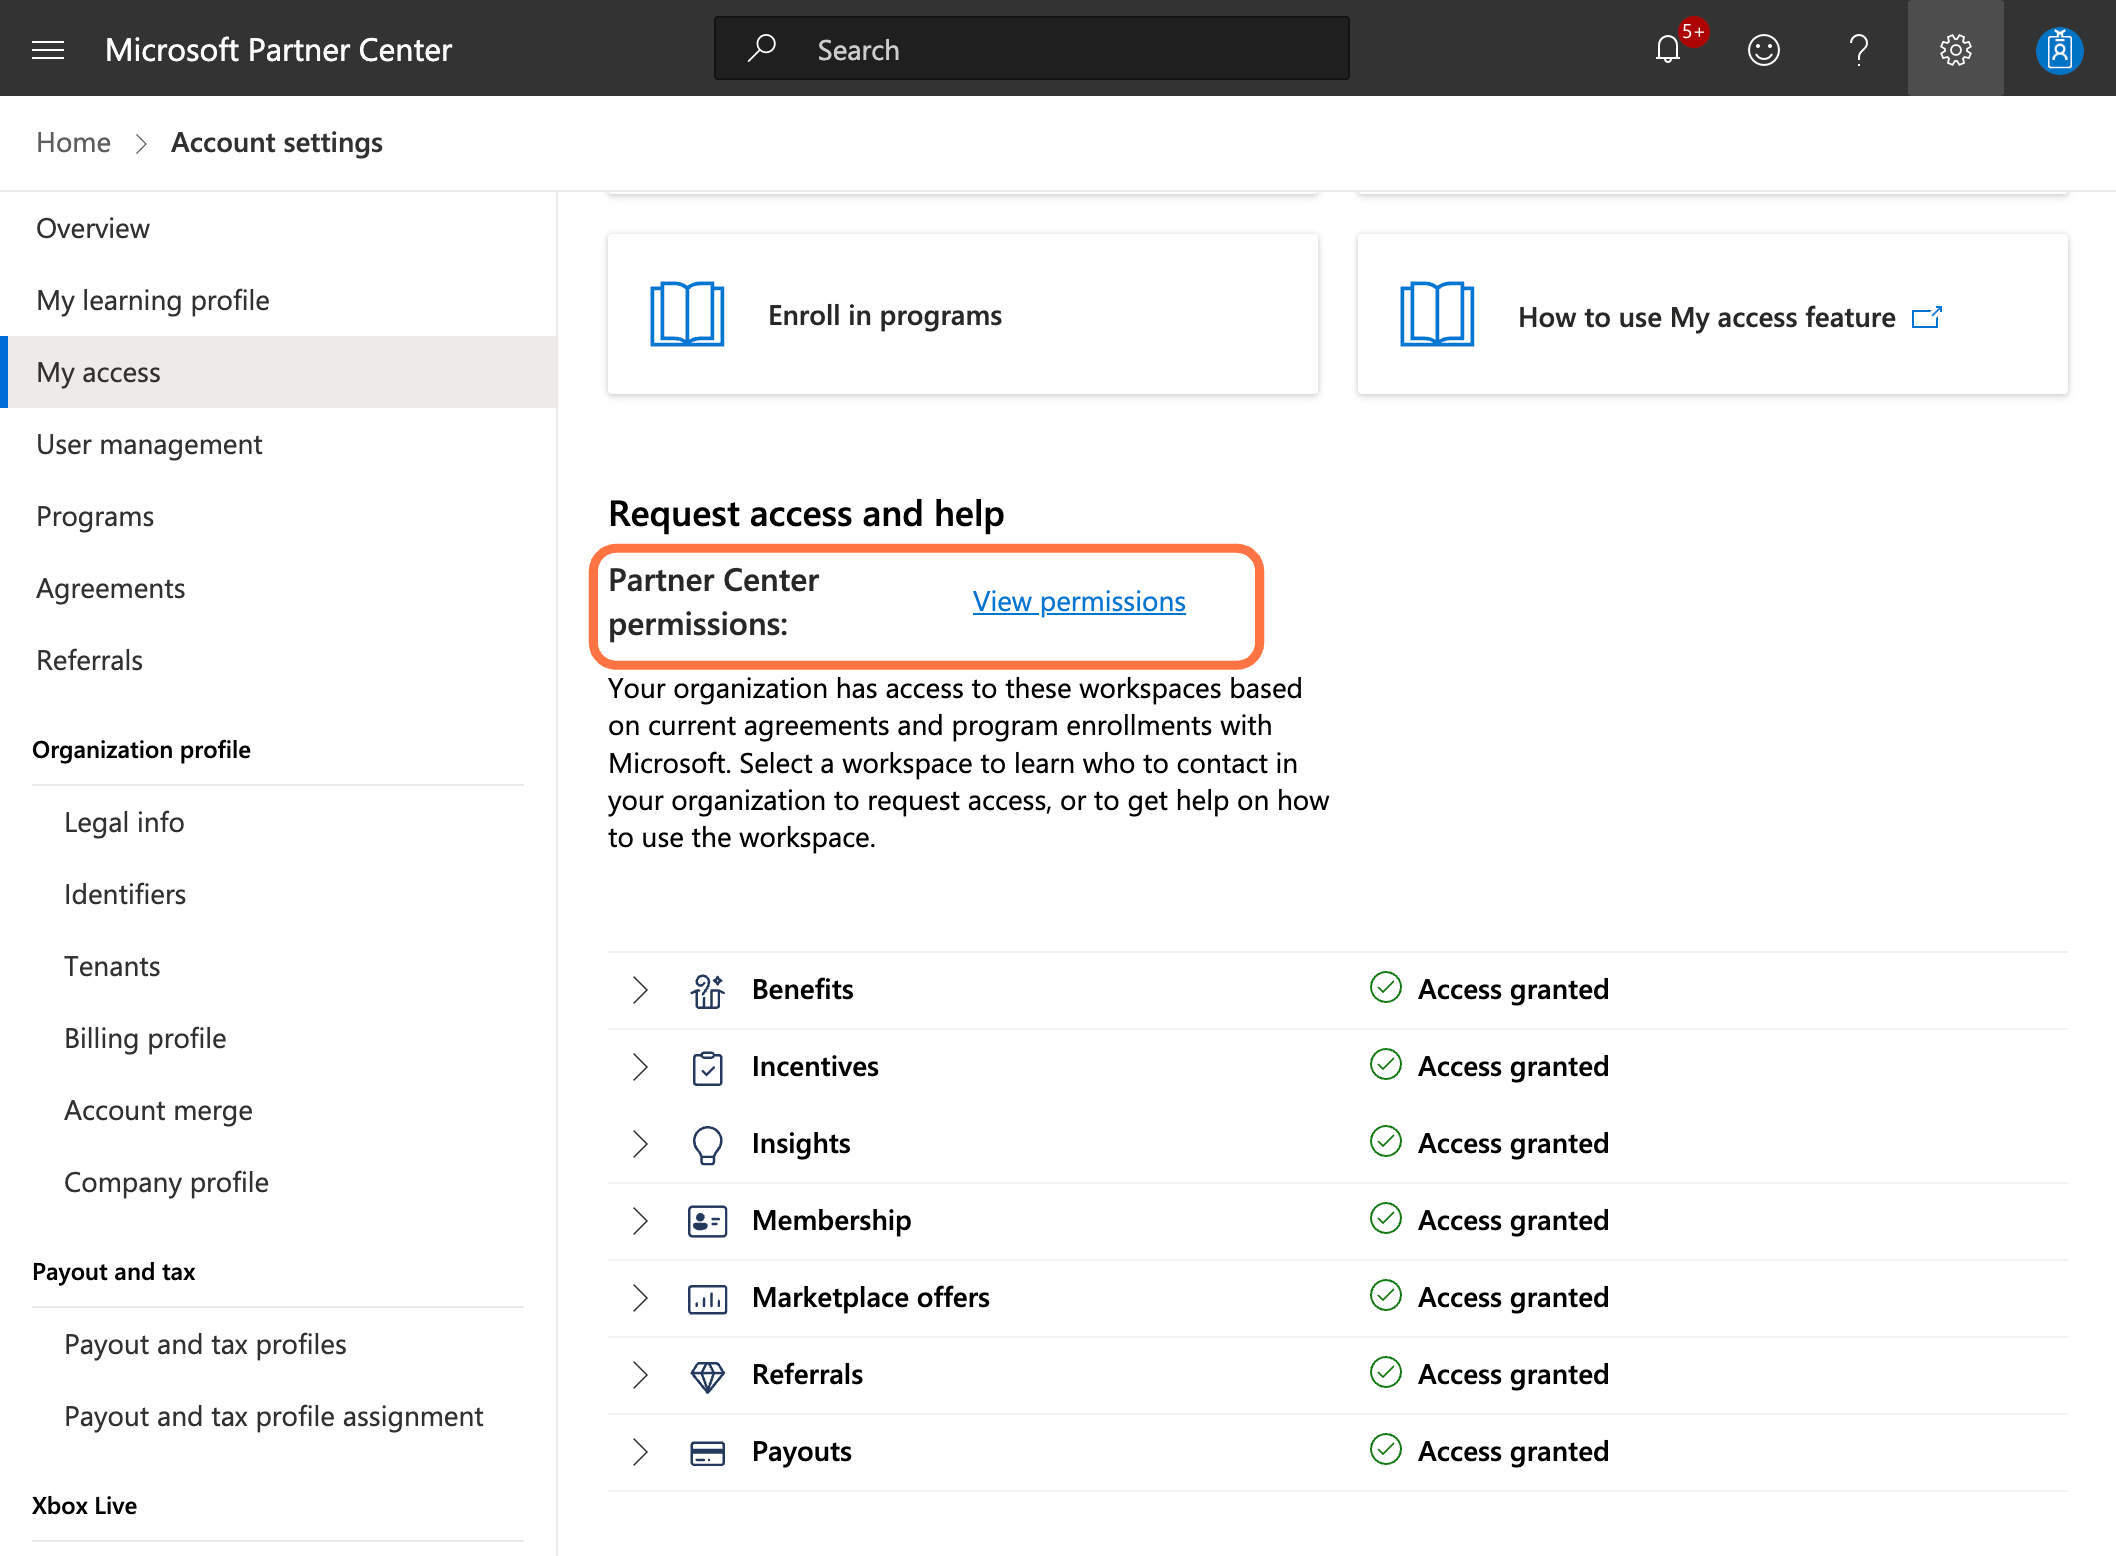The height and width of the screenshot is (1556, 2116).
Task: Click the Microsoft Partner Center title
Action: (x=278, y=49)
